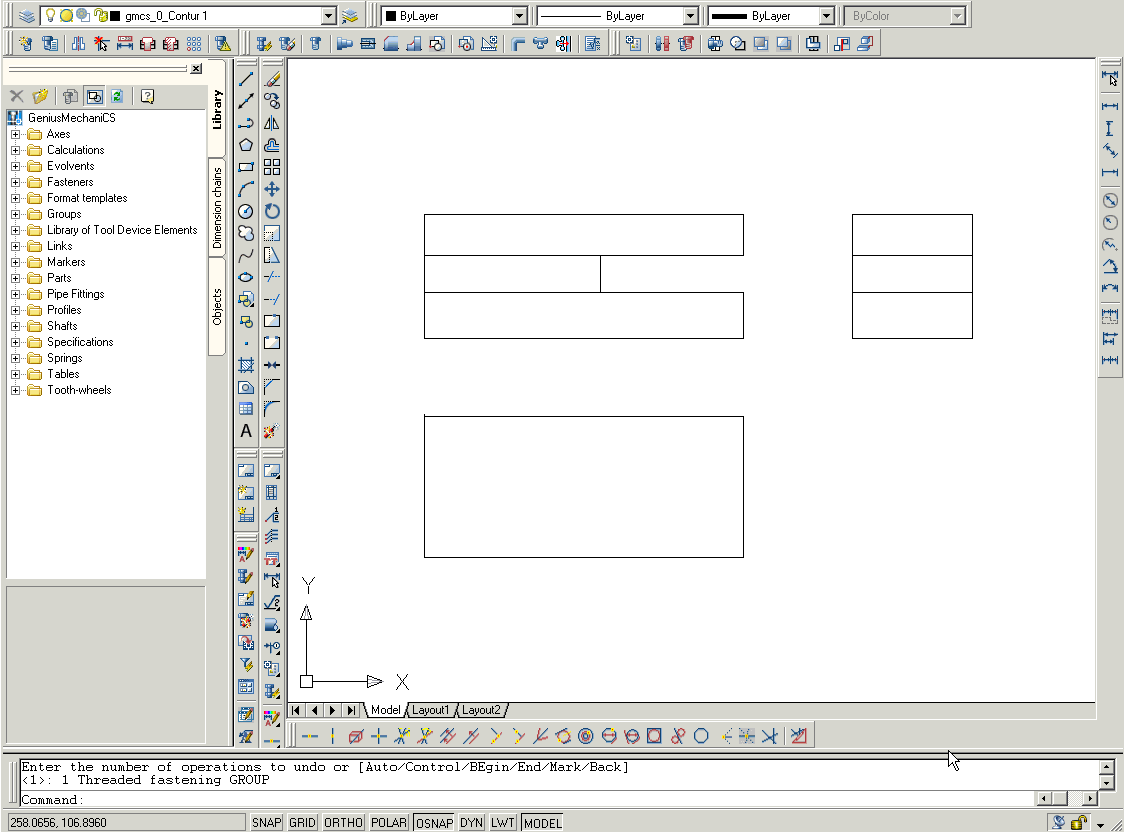Toggle MODEL space button
Screen dimensions: 1124x832
pos(543,823)
